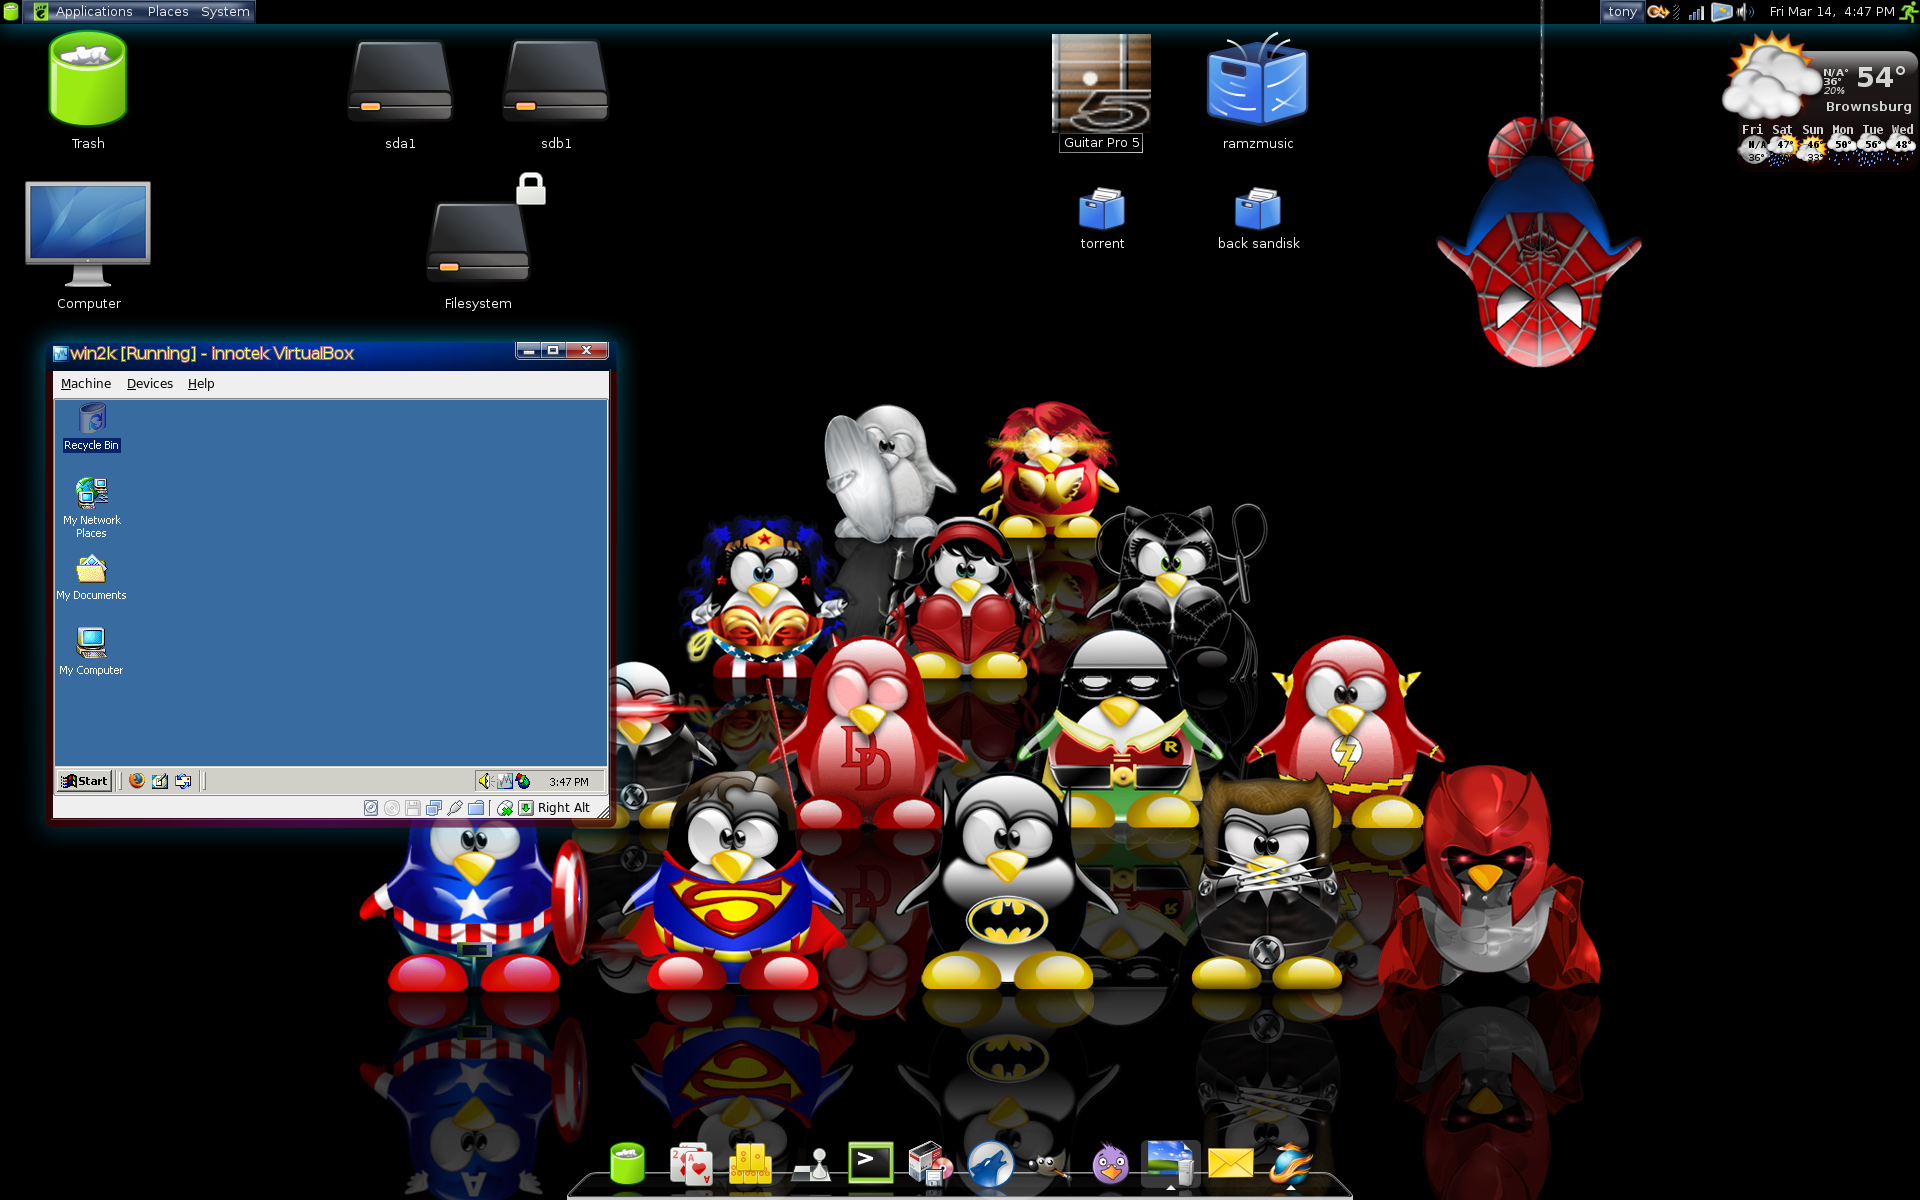
Task: Toggle the host key capture indicator arrow
Action: pyautogui.click(x=526, y=808)
